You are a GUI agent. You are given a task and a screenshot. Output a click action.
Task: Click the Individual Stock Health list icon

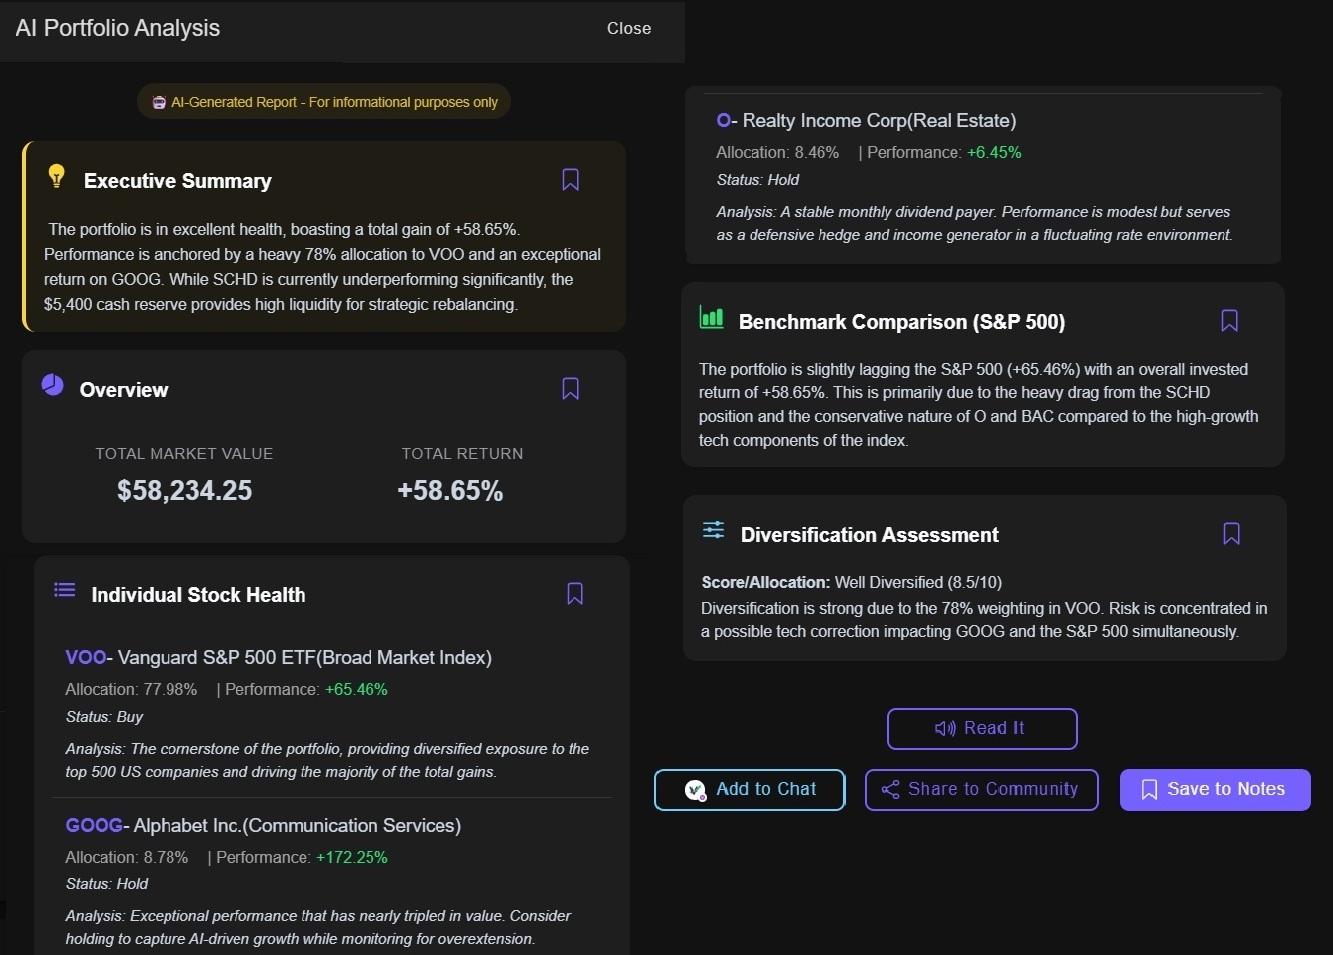click(65, 590)
